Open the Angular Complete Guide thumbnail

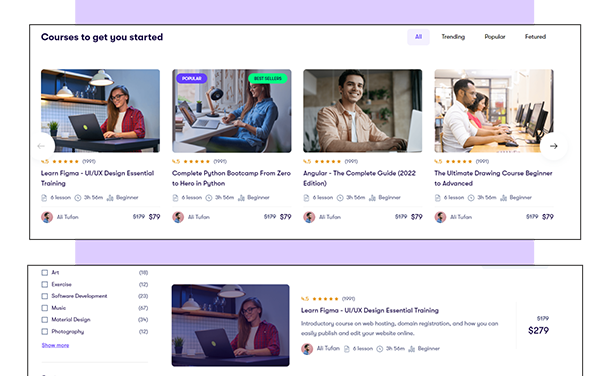pos(363,111)
